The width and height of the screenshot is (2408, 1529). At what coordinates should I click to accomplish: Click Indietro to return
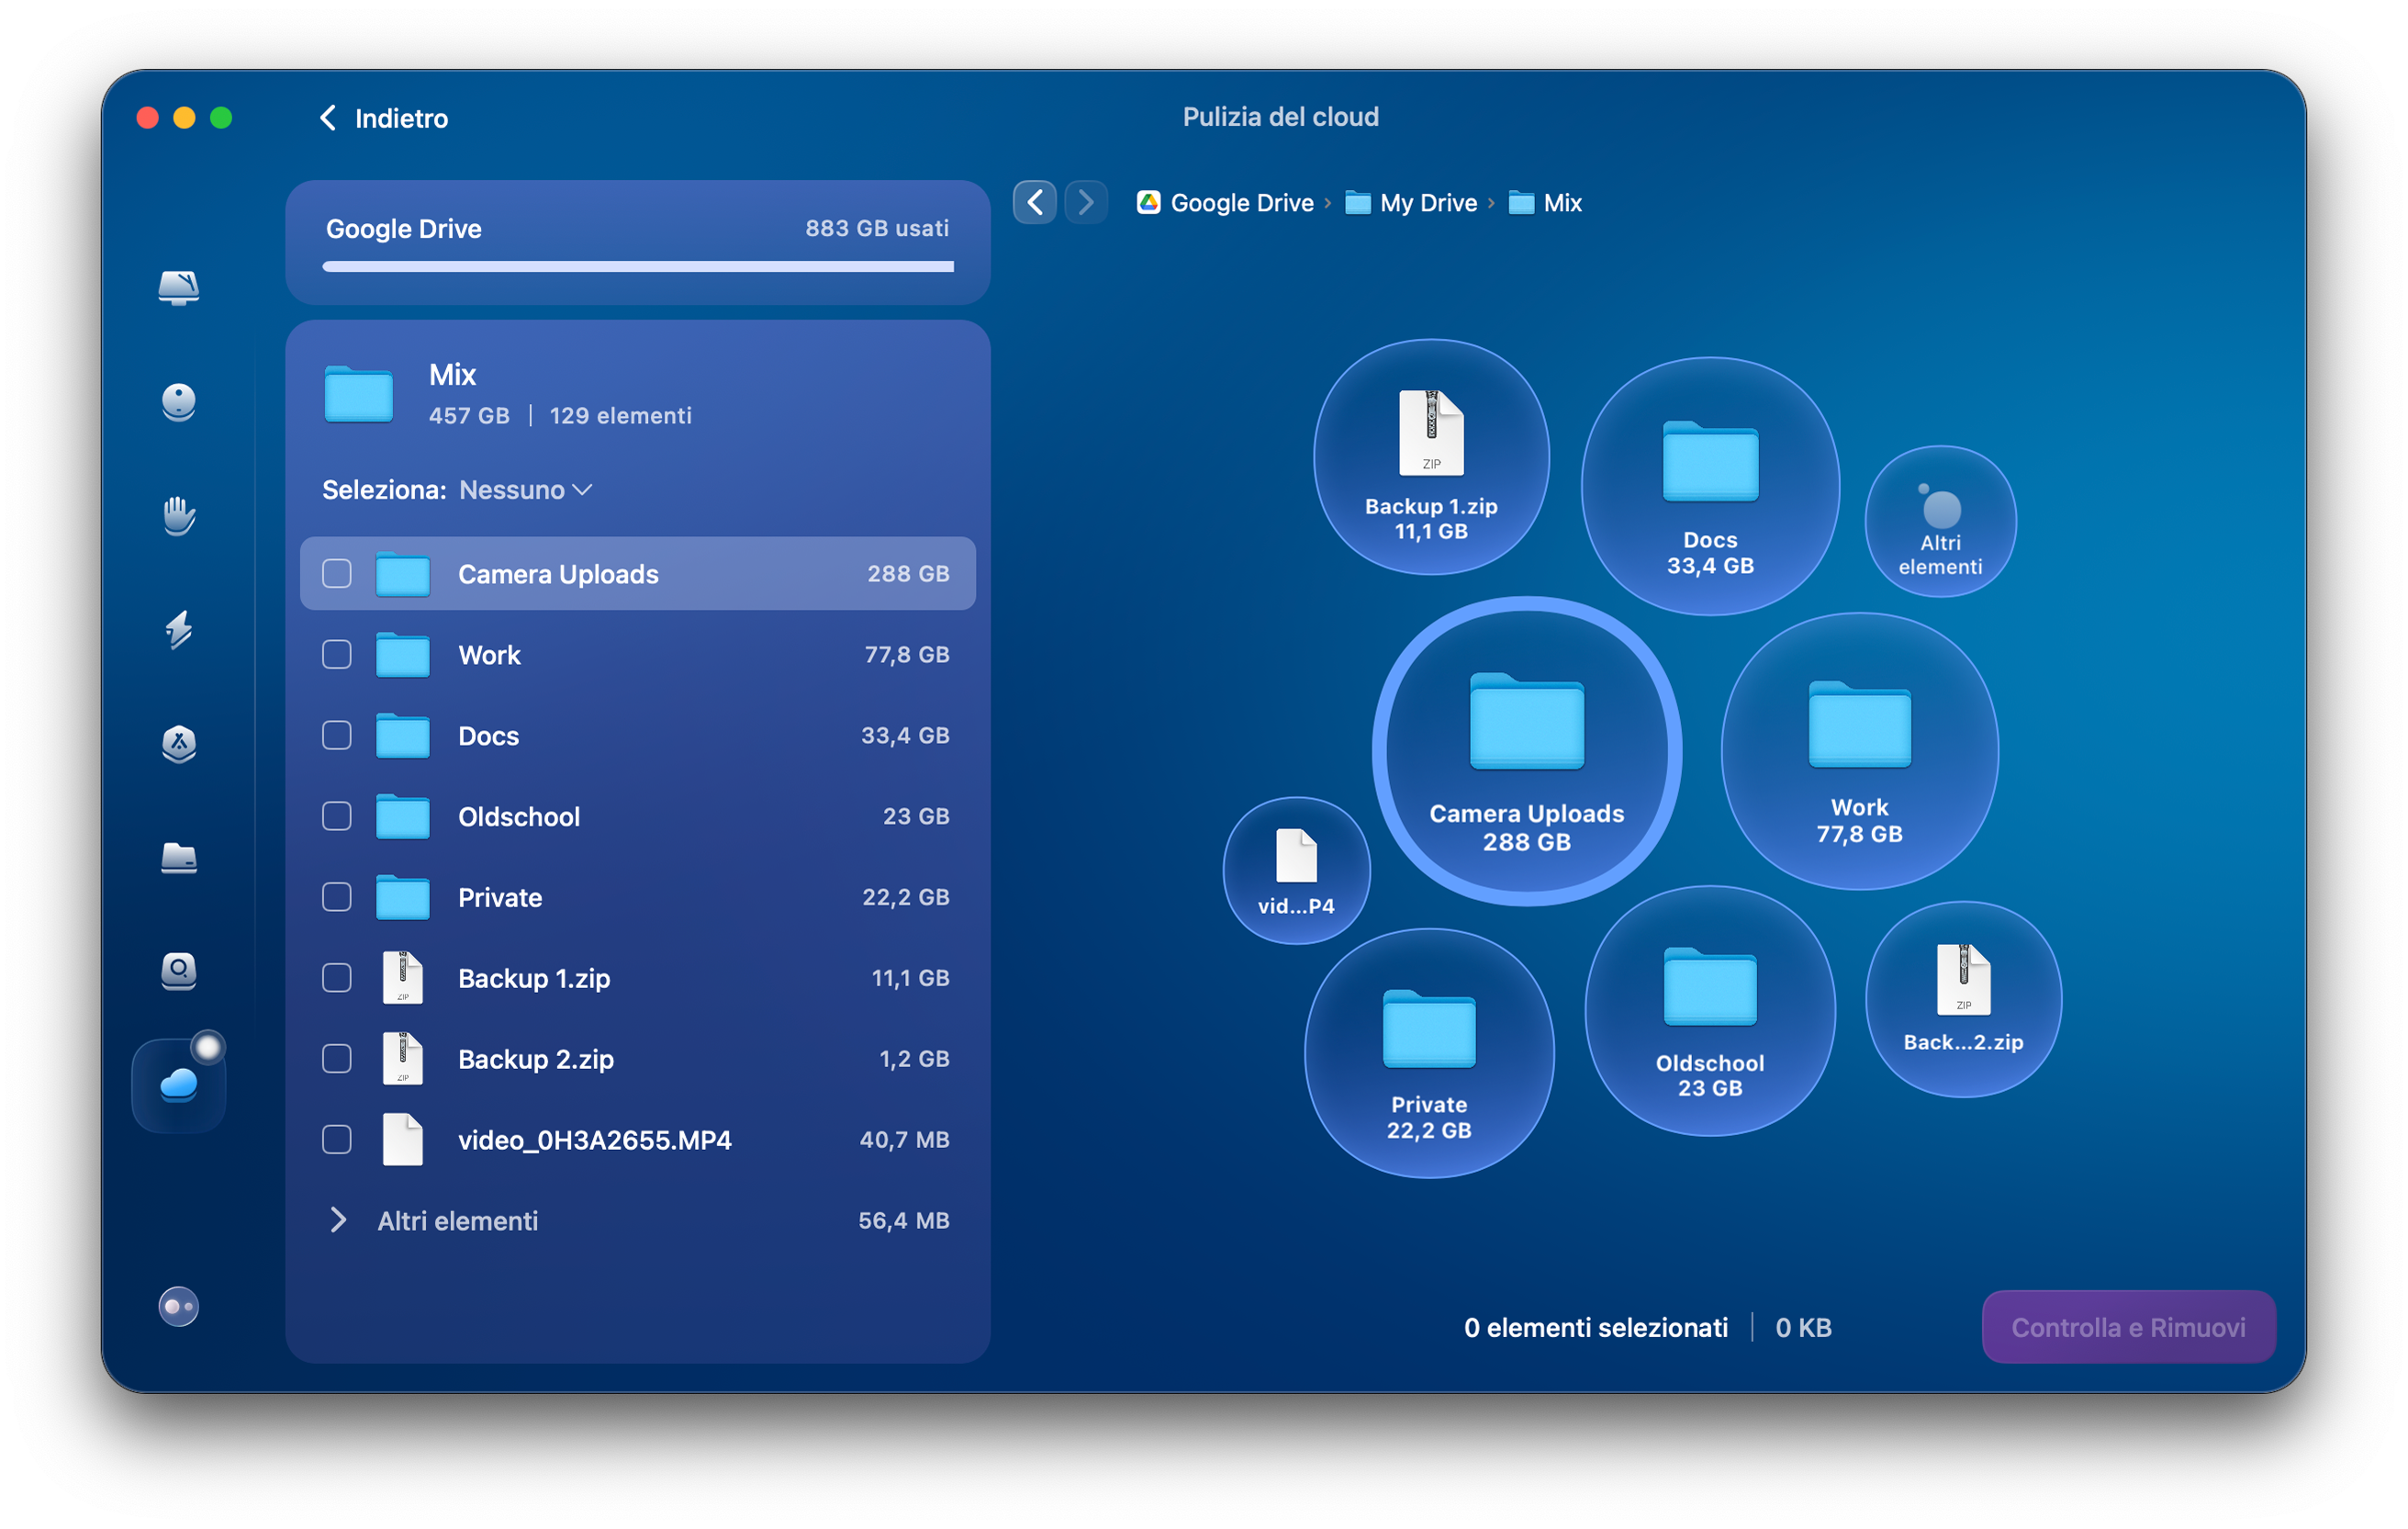[383, 118]
